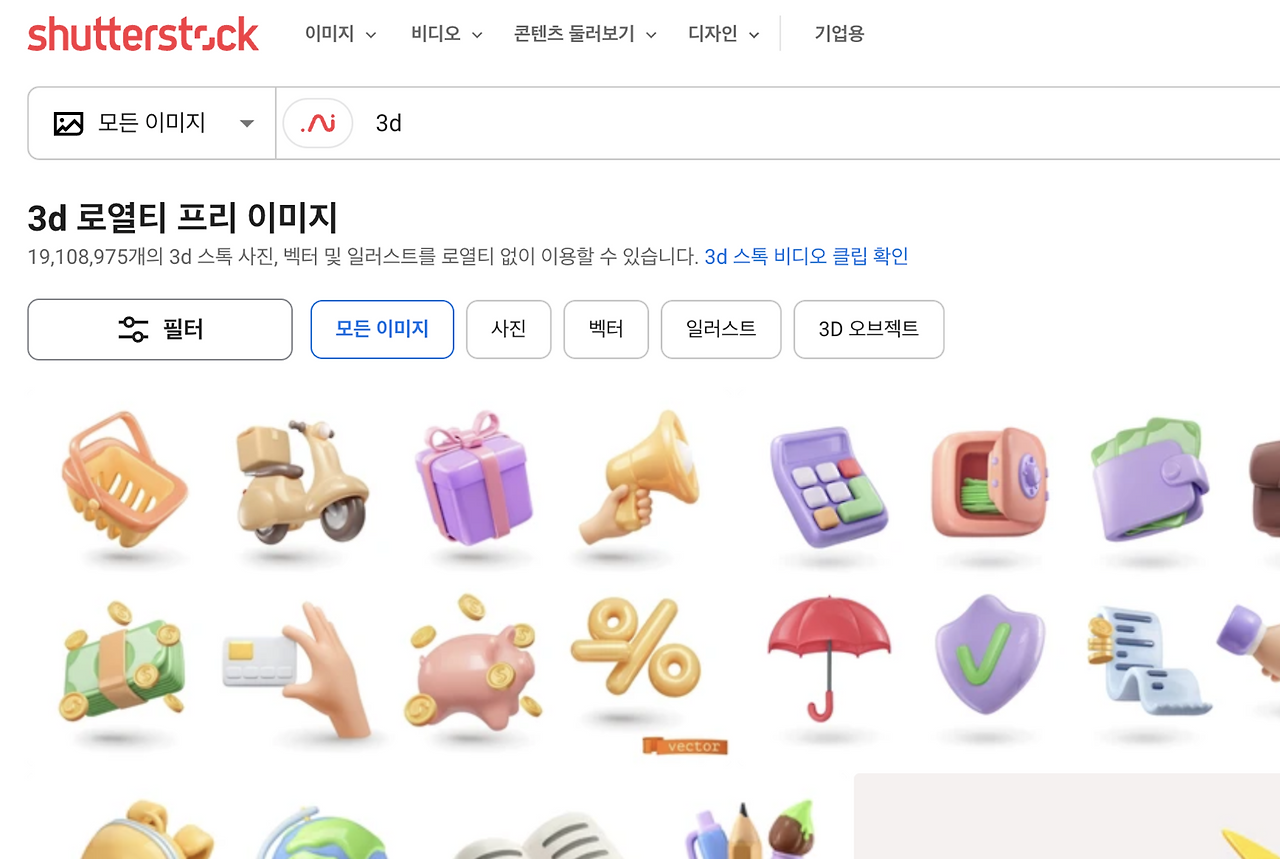Switch to the 벡터 filter tab

pyautogui.click(x=606, y=329)
